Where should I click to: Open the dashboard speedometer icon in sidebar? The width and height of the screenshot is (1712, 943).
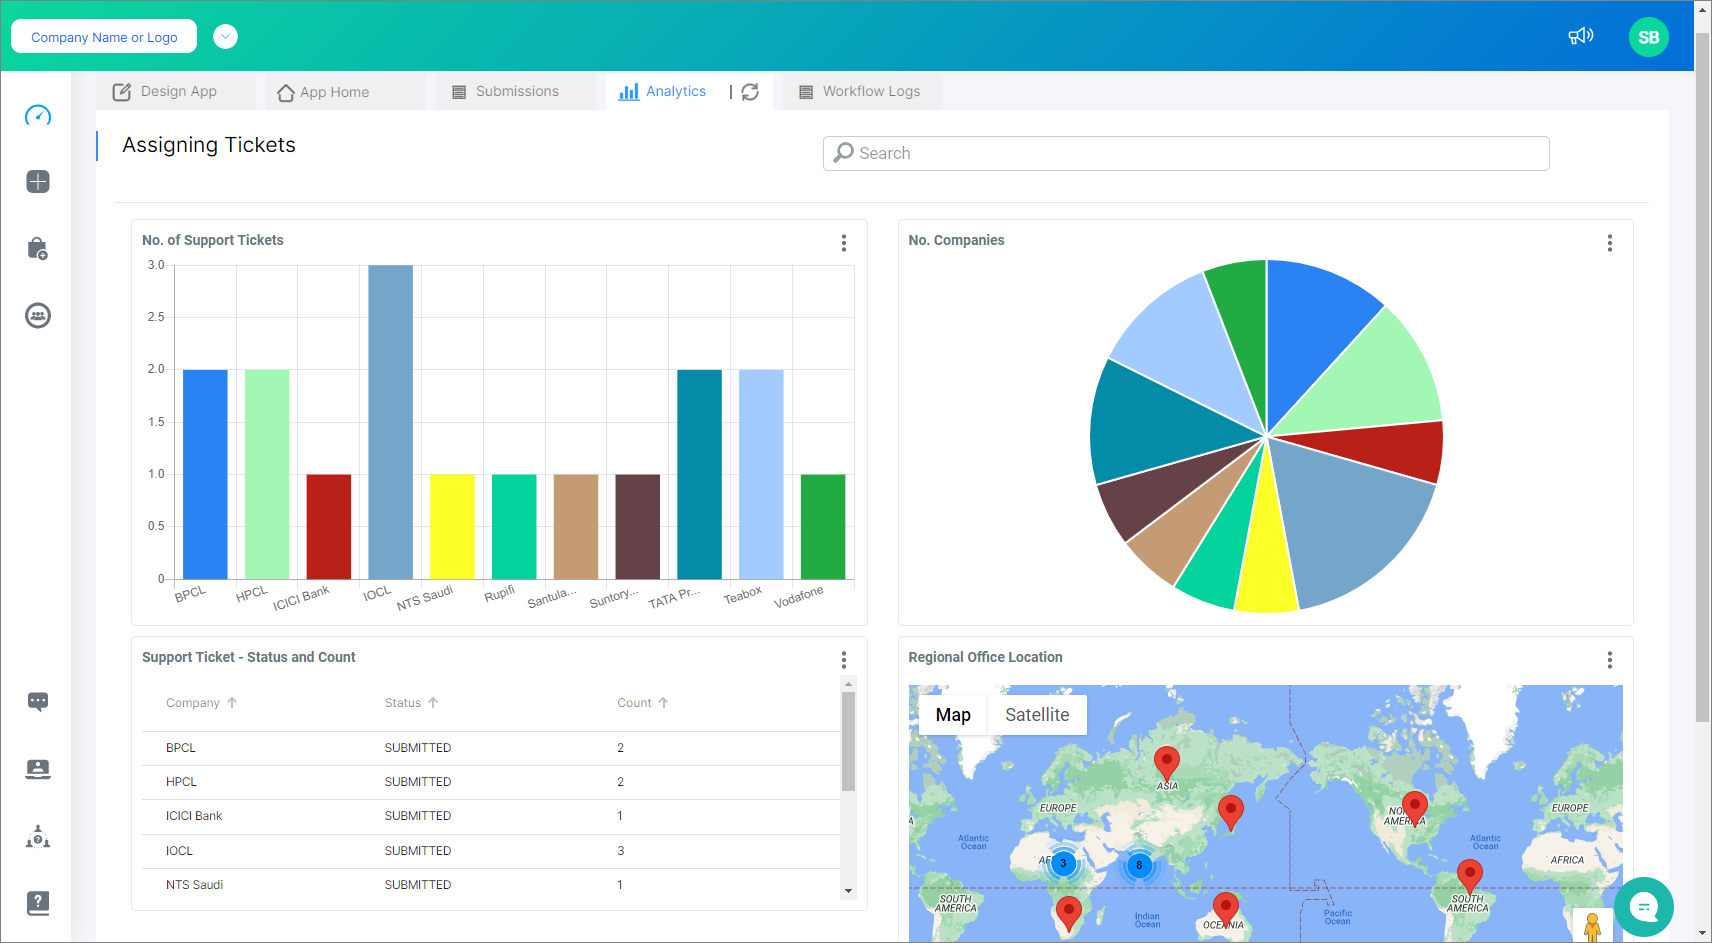38,116
